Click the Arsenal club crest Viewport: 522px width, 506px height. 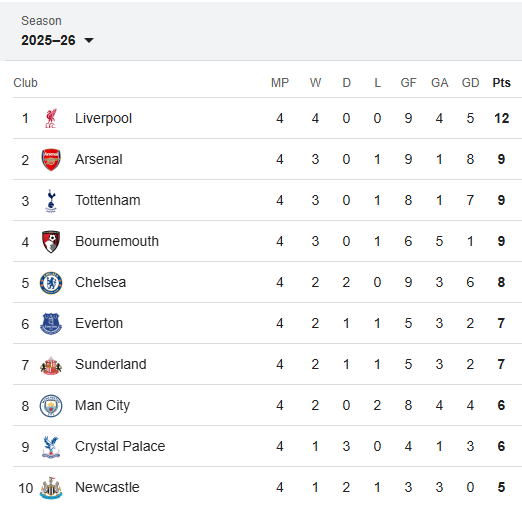tap(51, 160)
